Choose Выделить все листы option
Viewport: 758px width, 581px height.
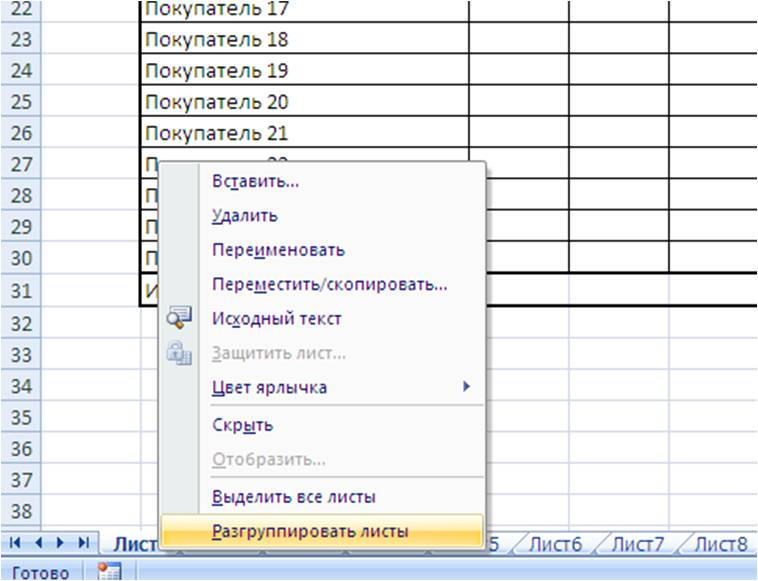coord(293,497)
